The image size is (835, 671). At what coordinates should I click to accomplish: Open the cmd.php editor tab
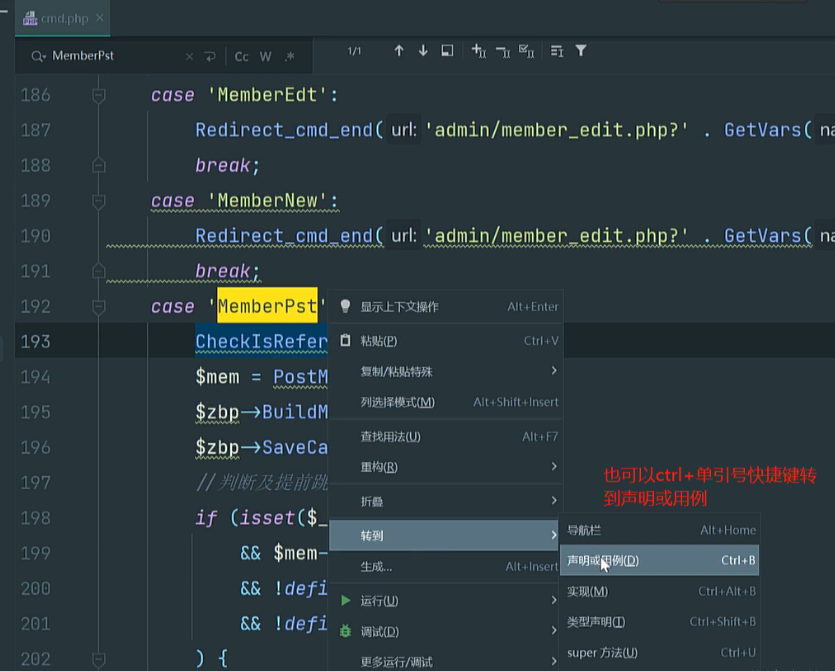(x=62, y=18)
